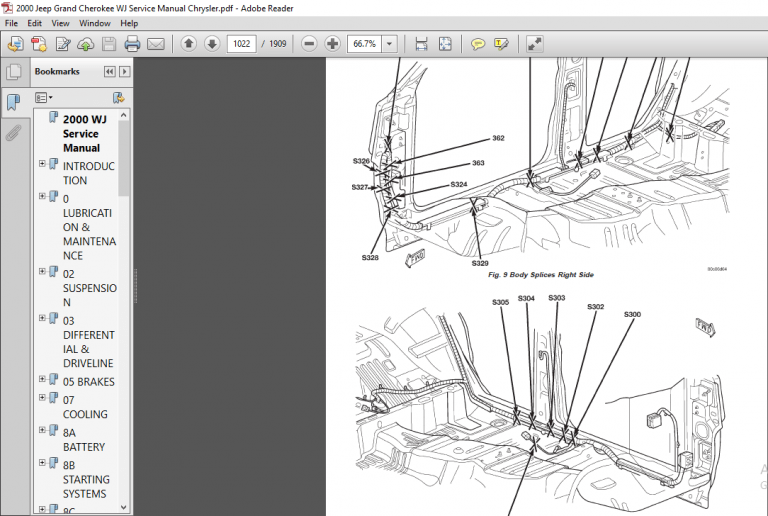Open the 07 COOLING bookmark
The width and height of the screenshot is (768, 516).
click(85, 407)
